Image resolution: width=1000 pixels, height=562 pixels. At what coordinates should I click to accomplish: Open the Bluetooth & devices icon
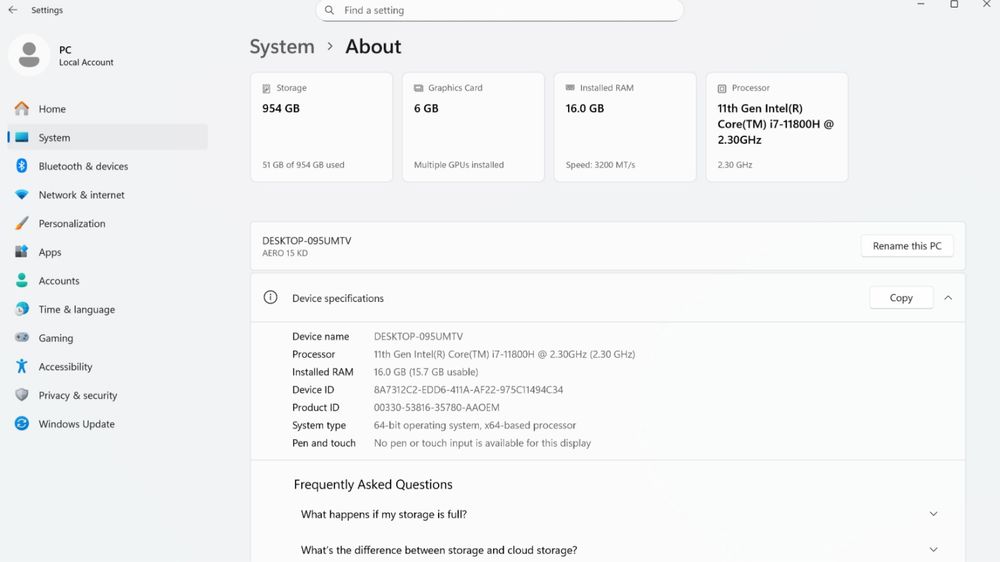[x=22, y=166]
